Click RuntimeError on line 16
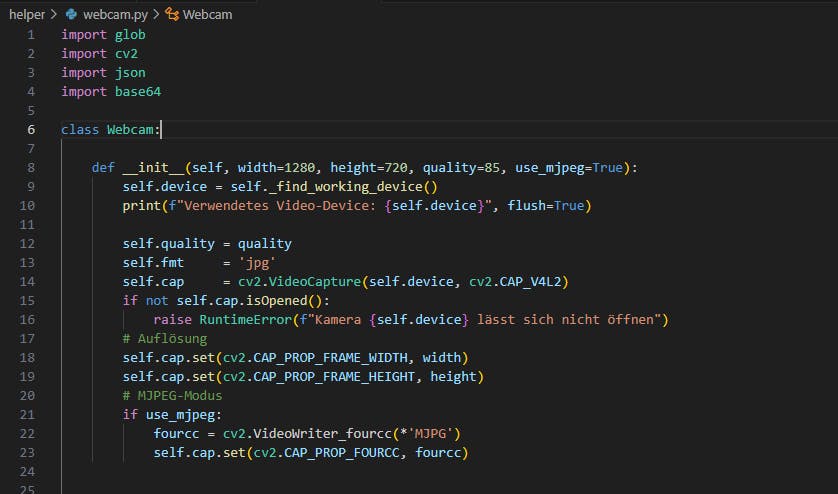Viewport: 838px width, 494px height. [x=245, y=320]
